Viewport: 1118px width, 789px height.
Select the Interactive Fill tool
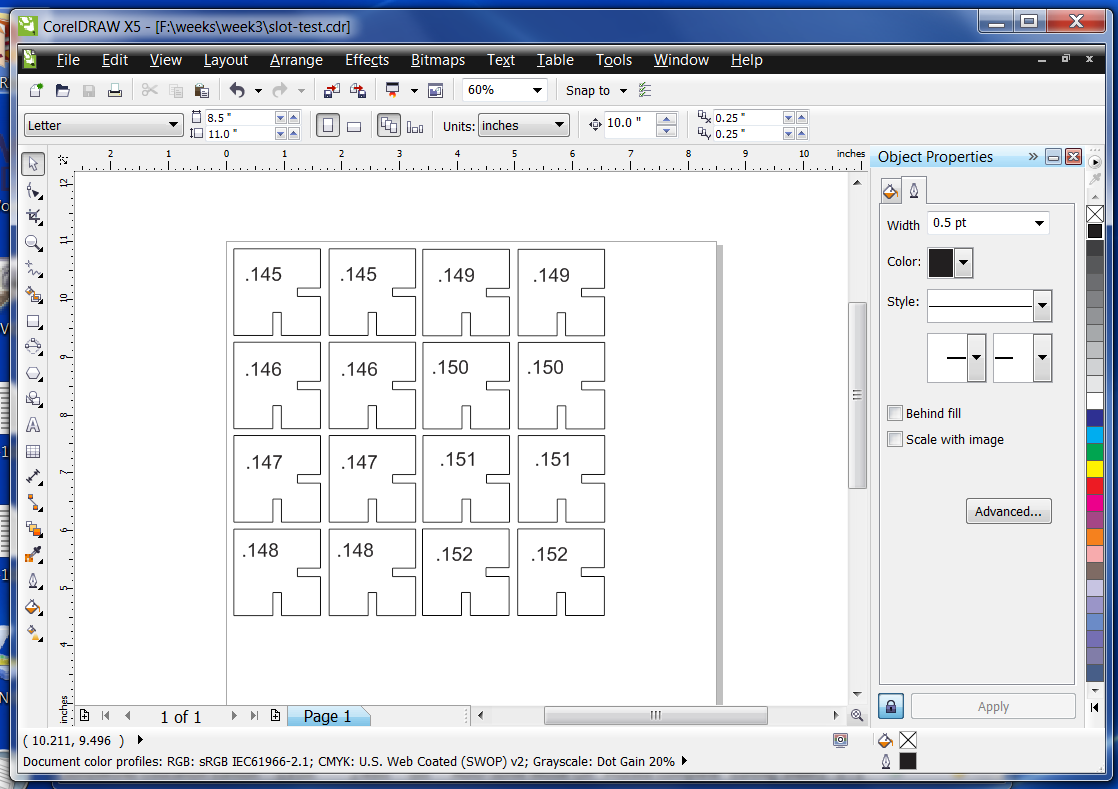point(33,633)
